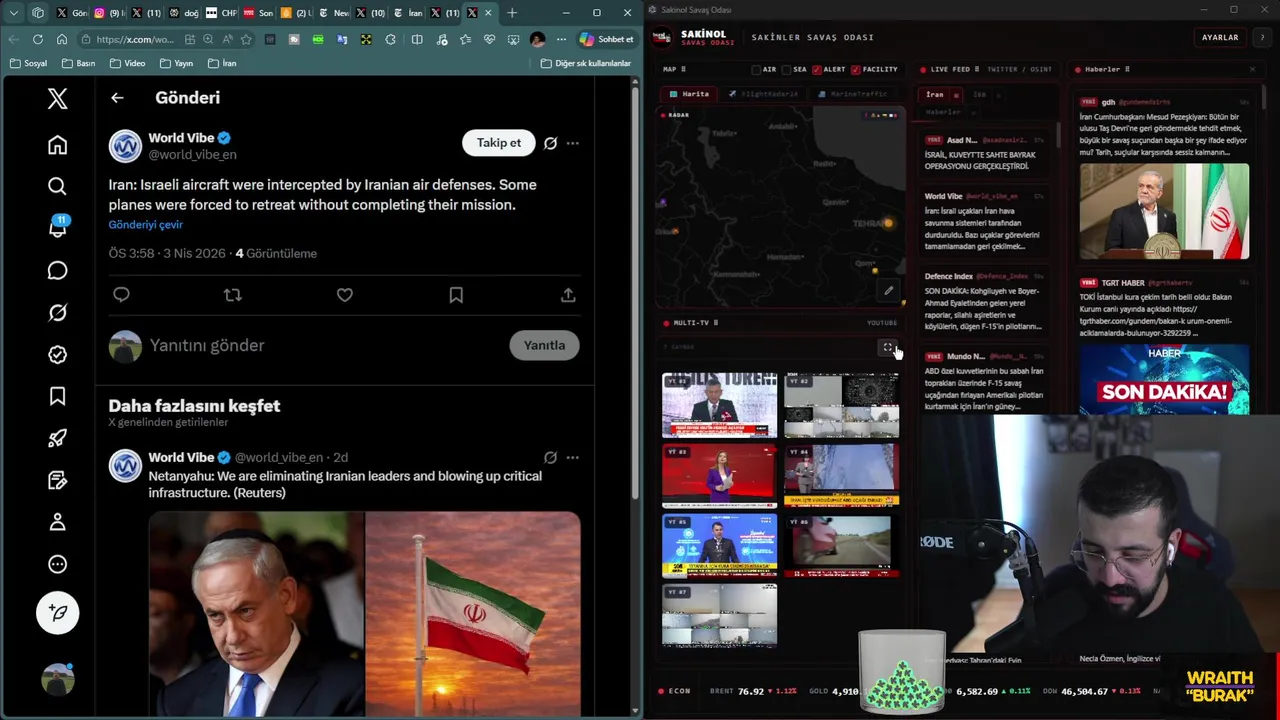This screenshot has width=1280, height=720.
Task: Go to browser home page
Action: 62,39
